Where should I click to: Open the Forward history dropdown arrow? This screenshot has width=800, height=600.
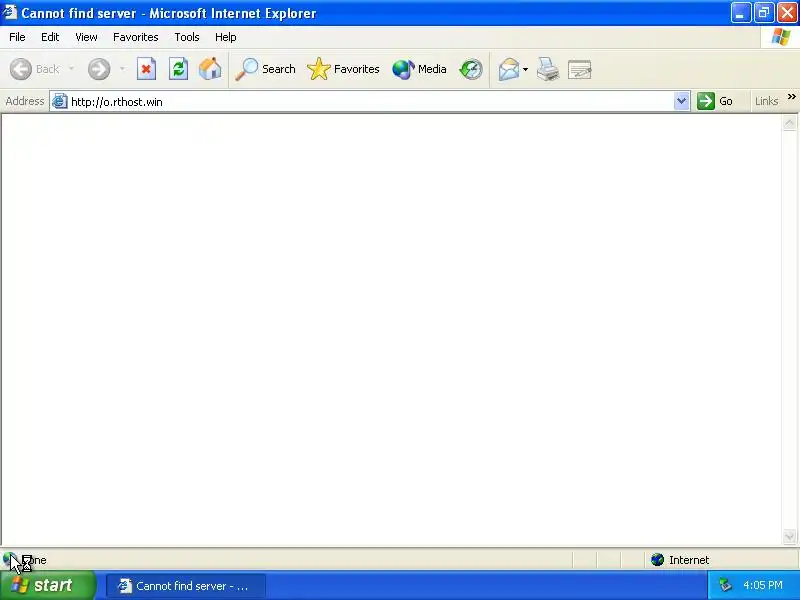pyautogui.click(x=122, y=69)
